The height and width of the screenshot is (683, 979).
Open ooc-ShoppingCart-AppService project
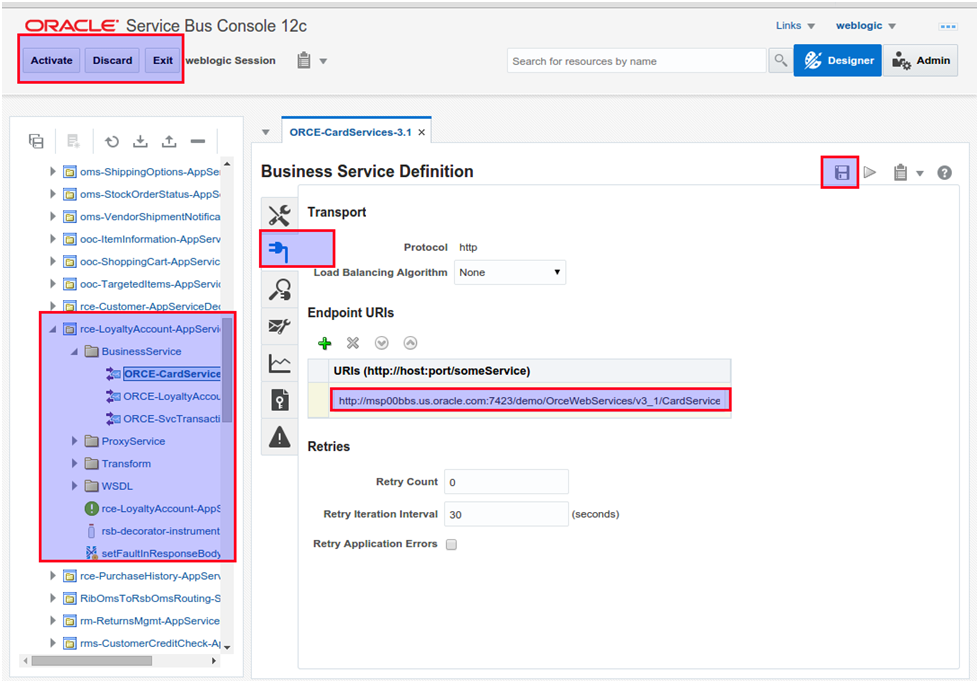tap(150, 261)
